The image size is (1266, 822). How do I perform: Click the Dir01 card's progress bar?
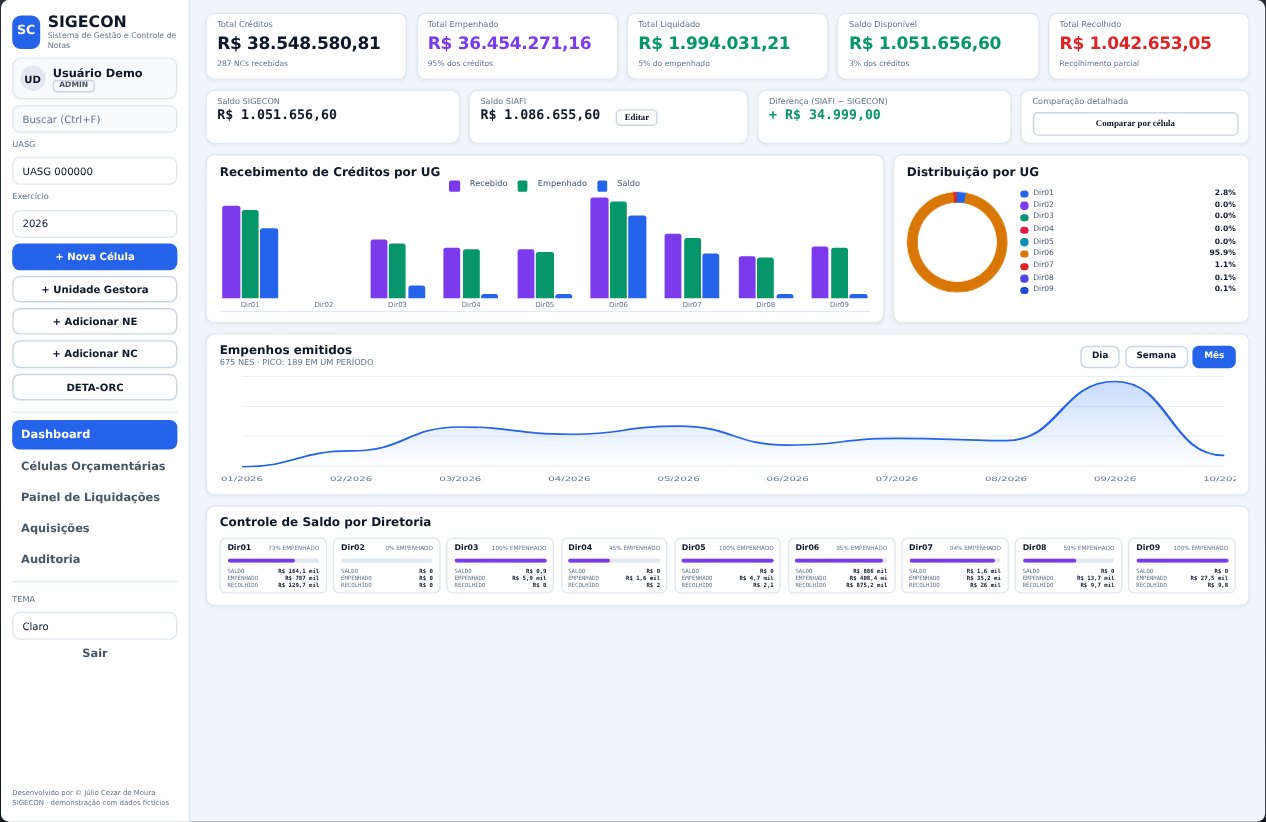(274, 560)
